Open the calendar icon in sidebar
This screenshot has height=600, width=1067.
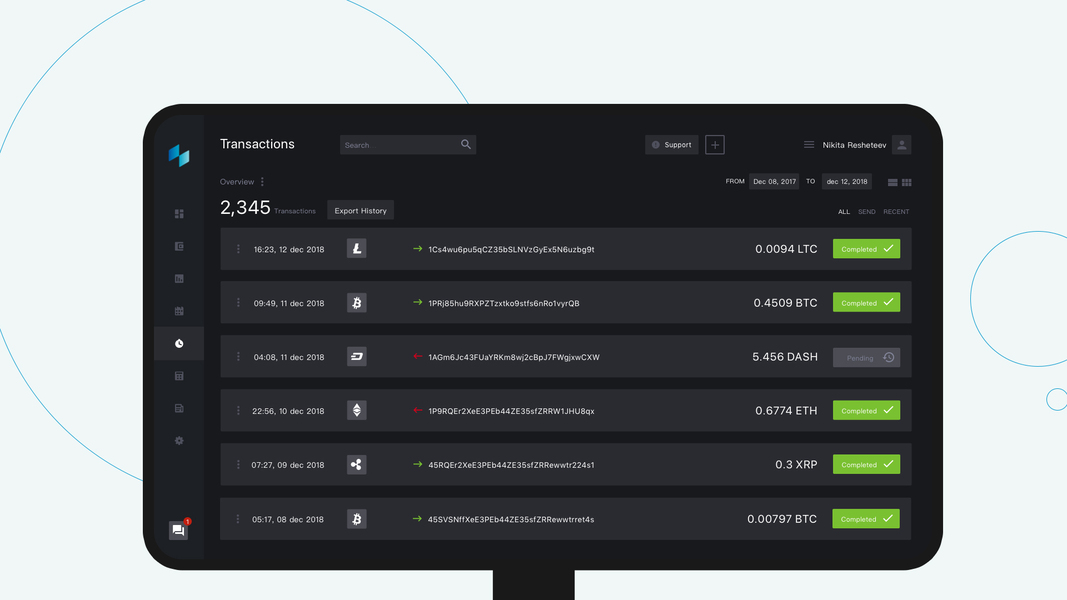coord(179,311)
